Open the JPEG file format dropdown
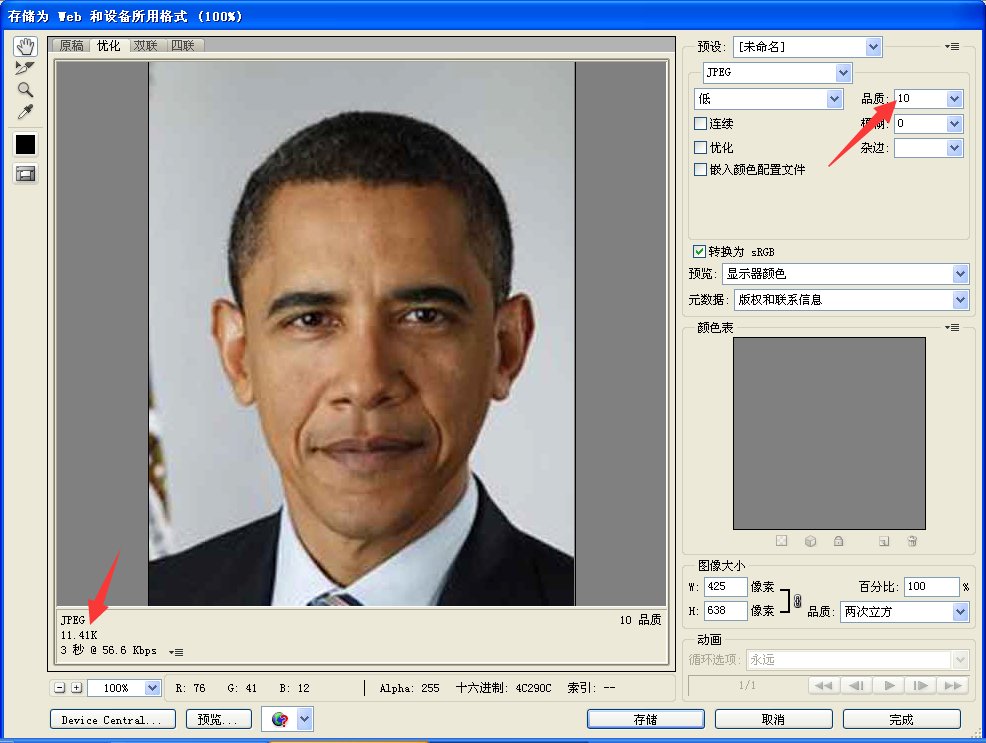986x743 pixels. (777, 73)
